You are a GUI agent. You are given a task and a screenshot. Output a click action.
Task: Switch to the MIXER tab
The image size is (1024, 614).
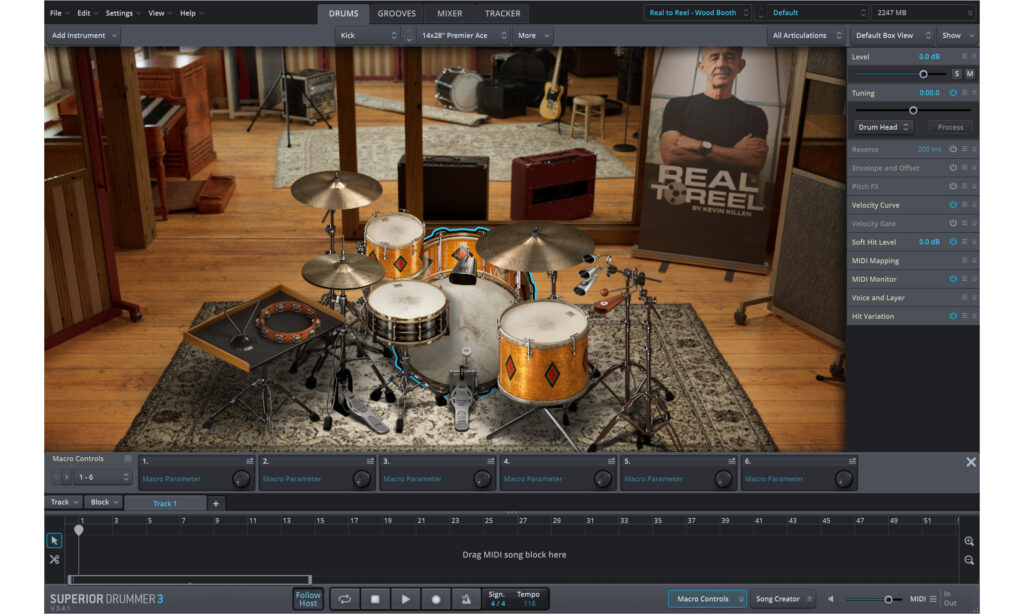pyautogui.click(x=449, y=13)
